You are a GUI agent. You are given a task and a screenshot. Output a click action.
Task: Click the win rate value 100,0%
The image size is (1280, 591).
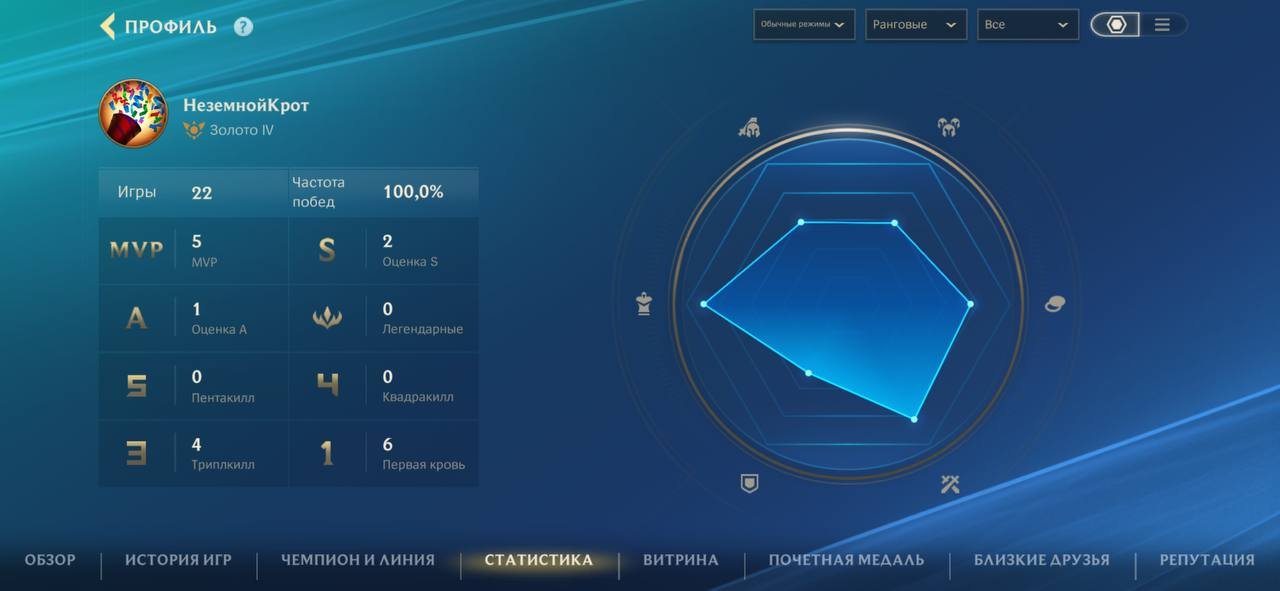click(413, 192)
